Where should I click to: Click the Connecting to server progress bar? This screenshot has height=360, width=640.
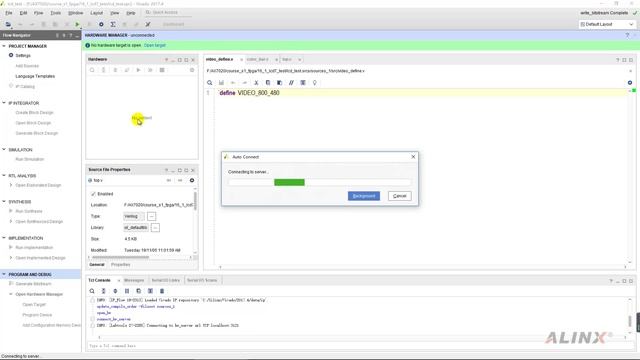(320, 182)
